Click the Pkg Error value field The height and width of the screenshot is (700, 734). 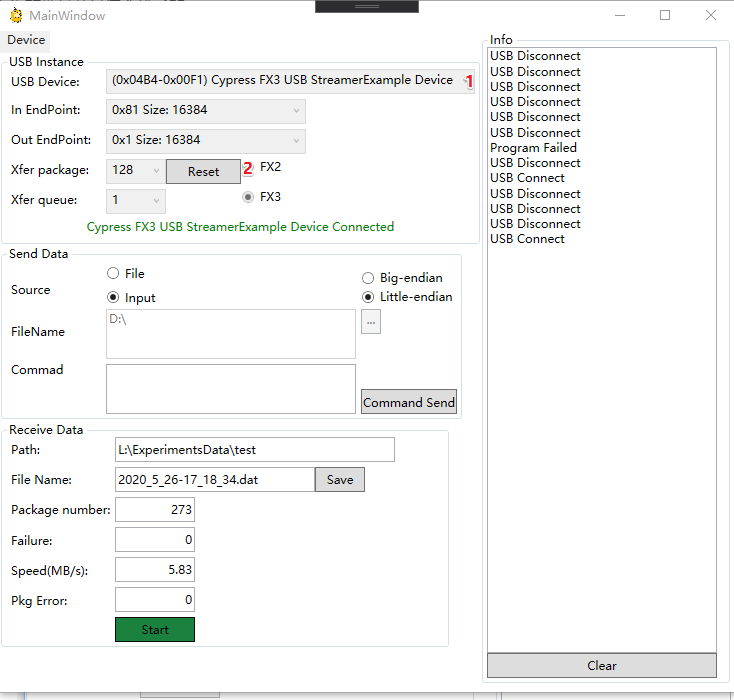pyautogui.click(x=155, y=599)
